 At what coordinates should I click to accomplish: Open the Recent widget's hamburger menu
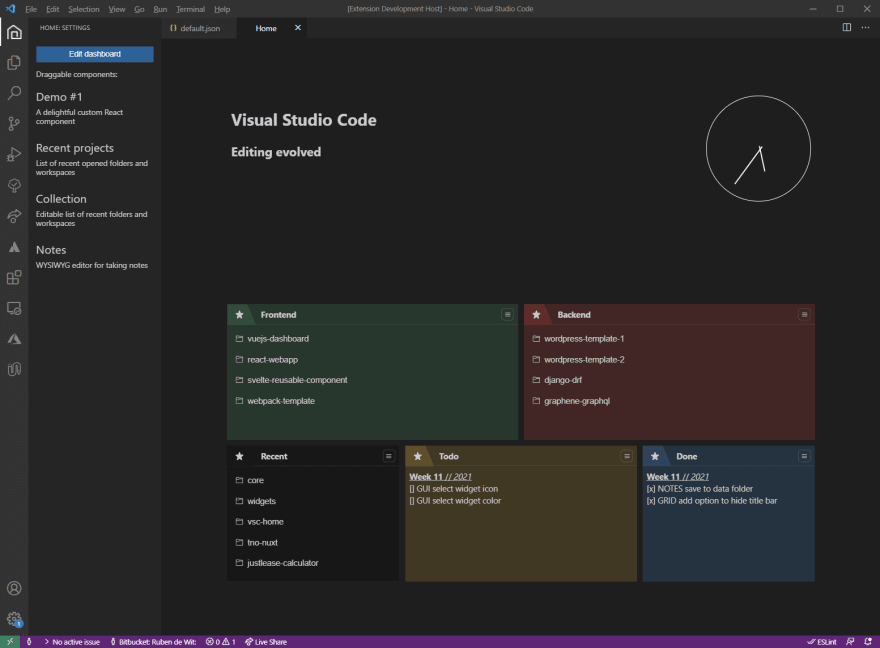tap(389, 456)
